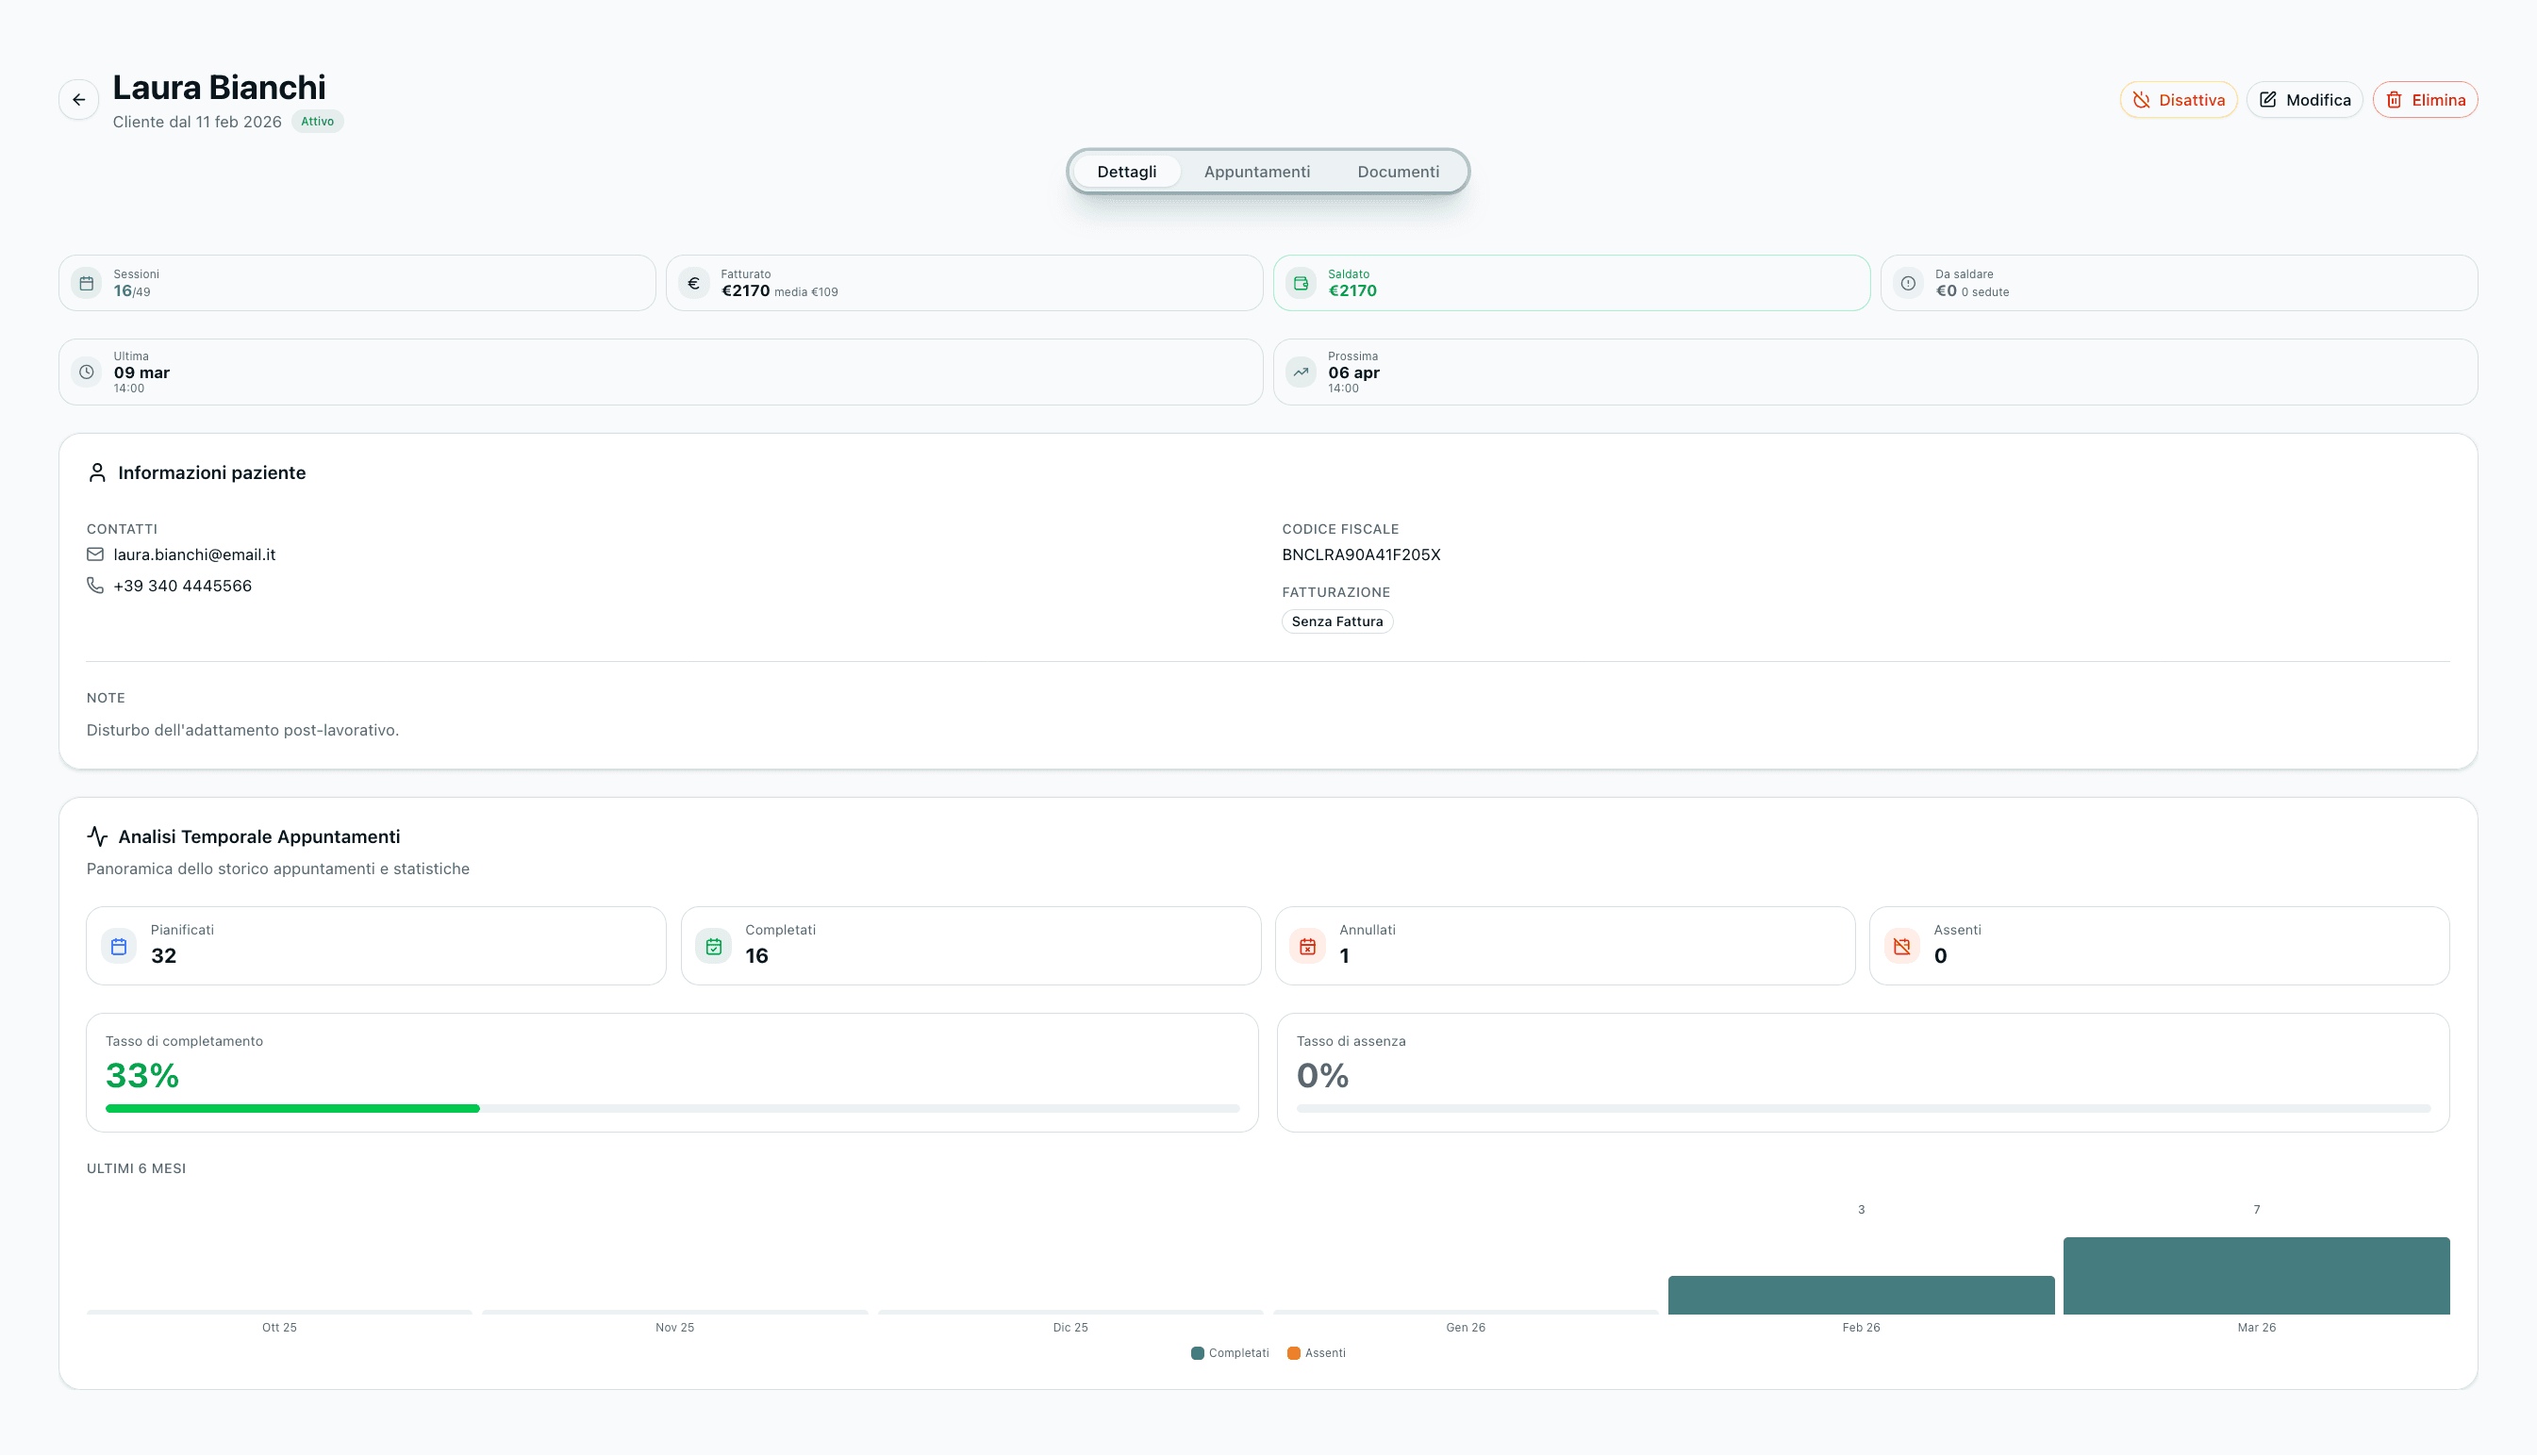Click the Completati check-calendar icon
The width and height of the screenshot is (2537, 1456).
pyautogui.click(x=714, y=946)
